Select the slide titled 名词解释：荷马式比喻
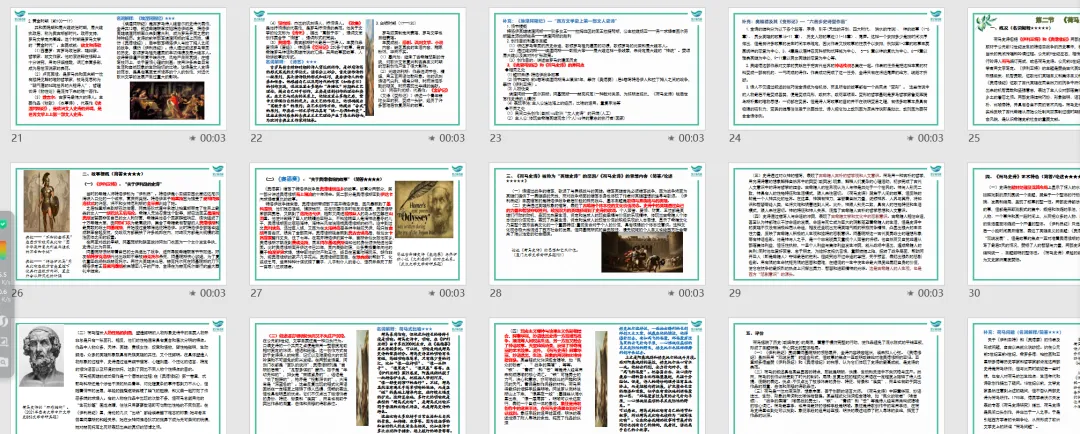Screen dimensions: 1080x434 357,376
